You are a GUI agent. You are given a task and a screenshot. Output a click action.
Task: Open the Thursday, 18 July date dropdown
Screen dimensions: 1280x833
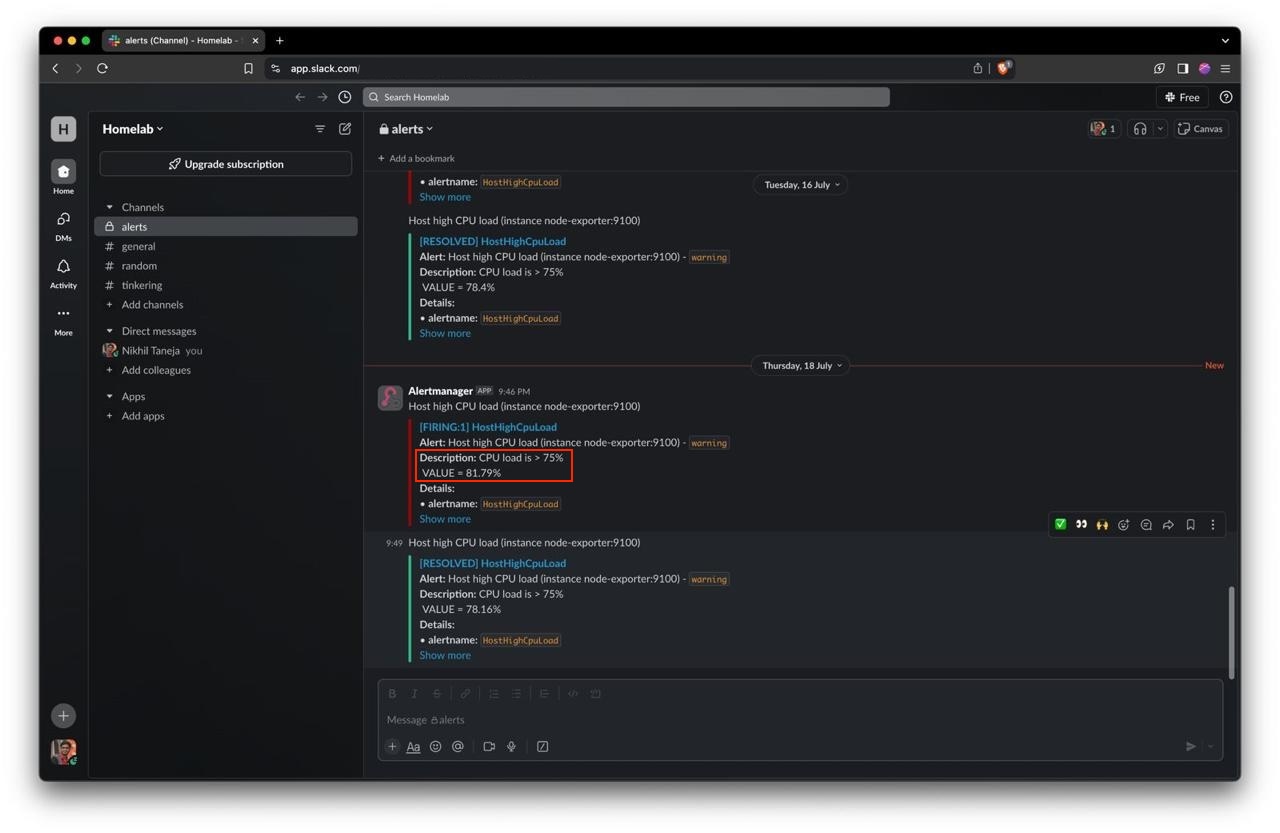[800, 366]
